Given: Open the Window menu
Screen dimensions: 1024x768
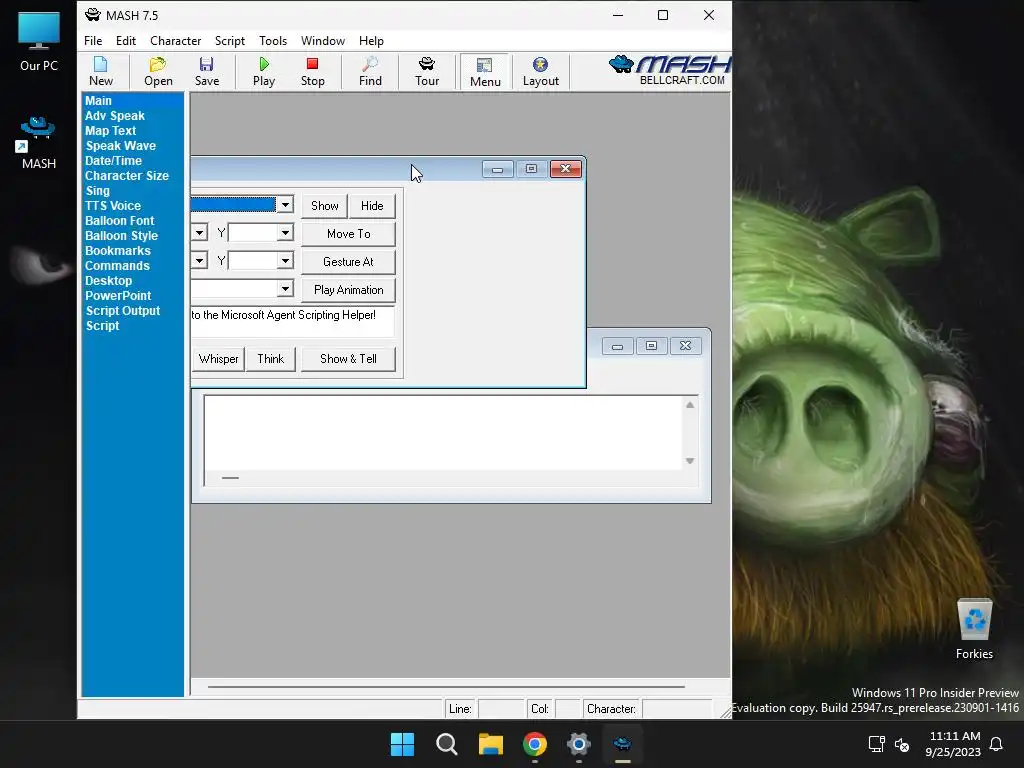Looking at the screenshot, I should click(323, 40).
